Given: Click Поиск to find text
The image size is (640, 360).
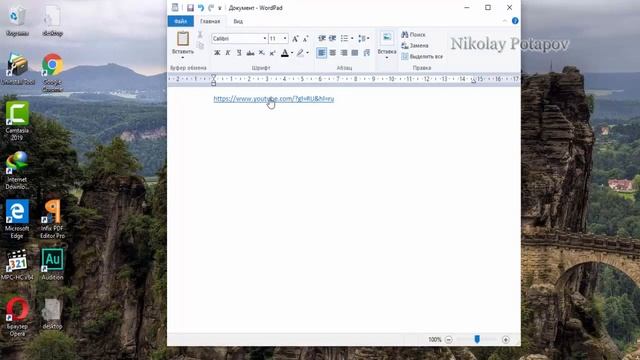Looking at the screenshot, I should click(413, 35).
